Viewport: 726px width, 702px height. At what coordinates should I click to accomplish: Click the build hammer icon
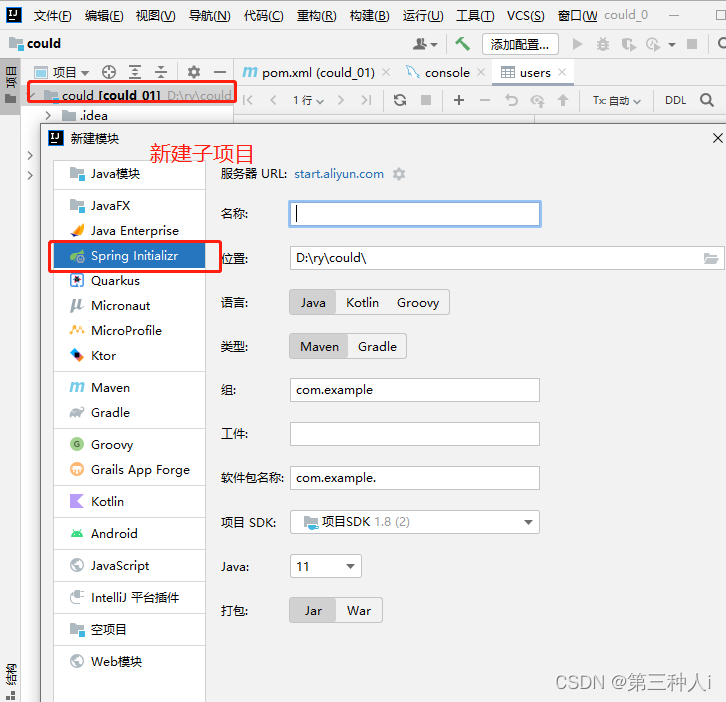(462, 44)
